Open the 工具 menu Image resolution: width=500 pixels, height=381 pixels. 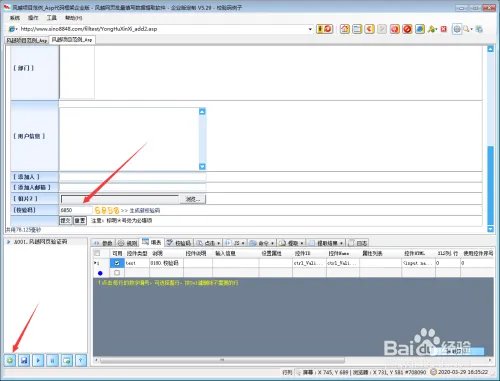pyautogui.click(x=51, y=18)
